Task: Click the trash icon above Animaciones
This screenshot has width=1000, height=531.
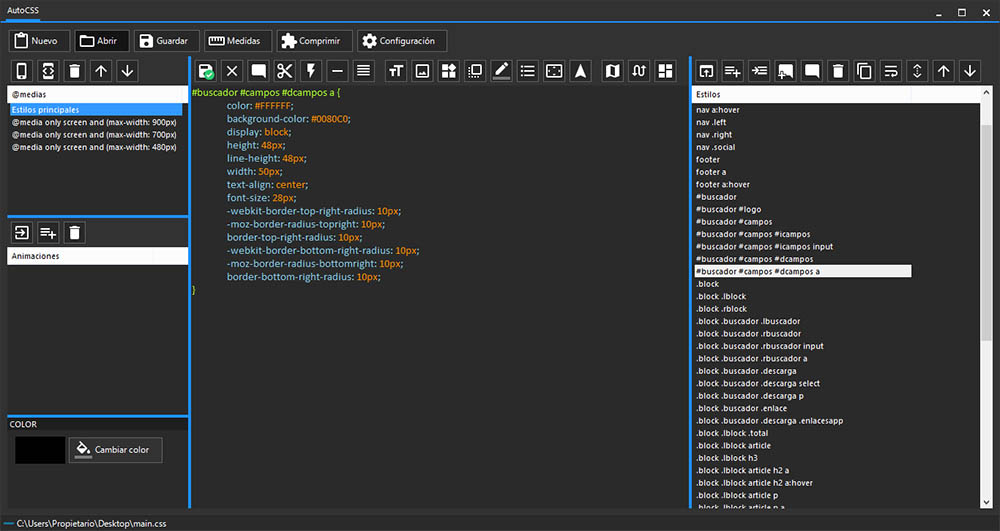Action: 75,233
